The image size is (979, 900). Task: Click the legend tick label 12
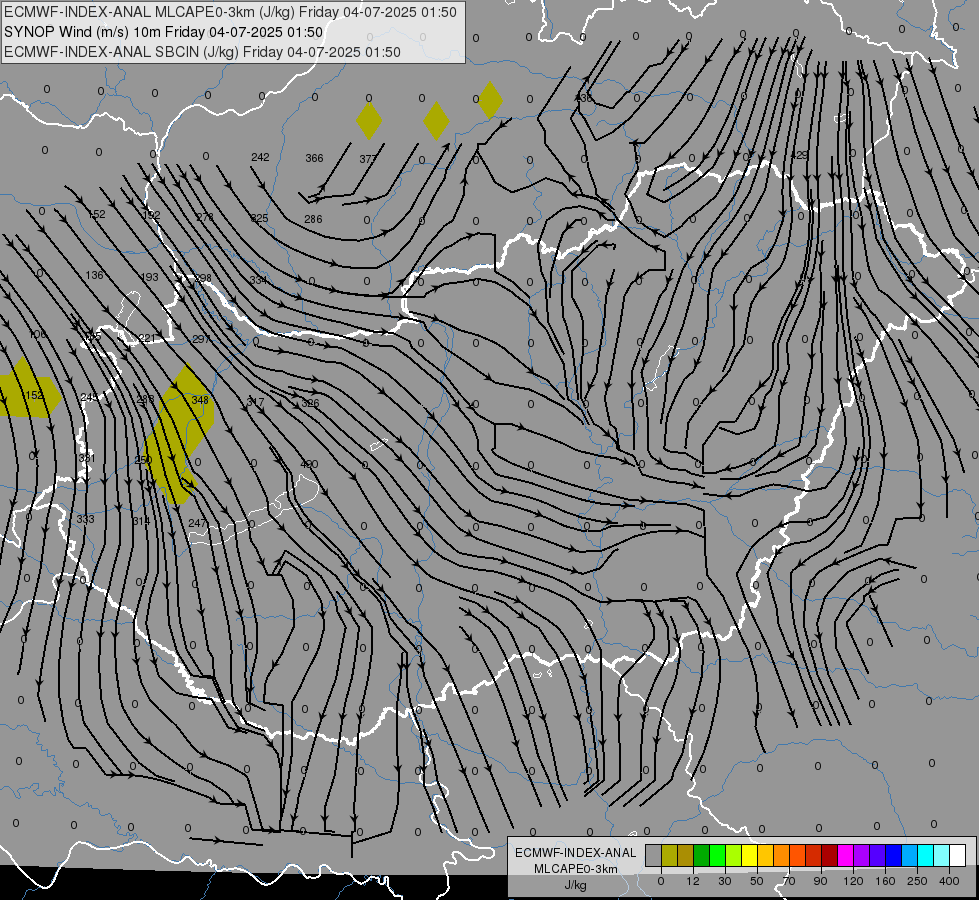pyautogui.click(x=692, y=881)
